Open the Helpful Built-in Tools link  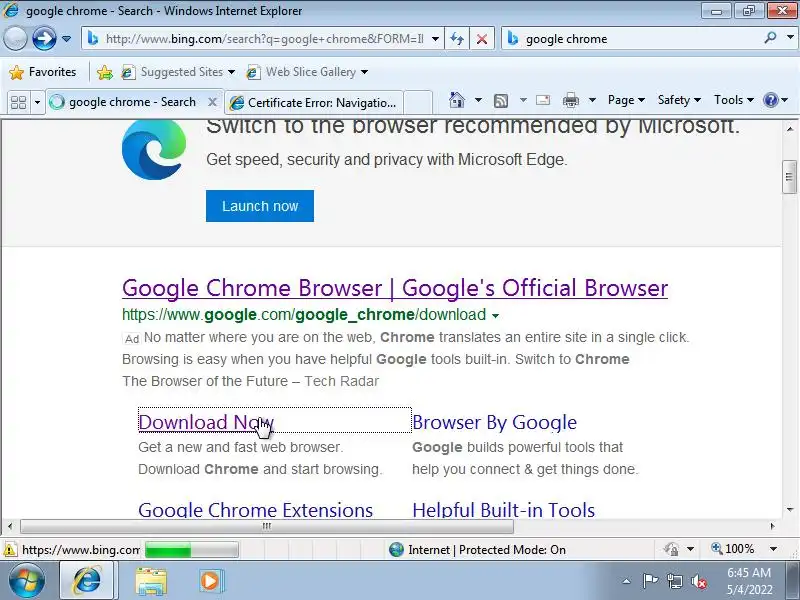pyautogui.click(x=504, y=509)
